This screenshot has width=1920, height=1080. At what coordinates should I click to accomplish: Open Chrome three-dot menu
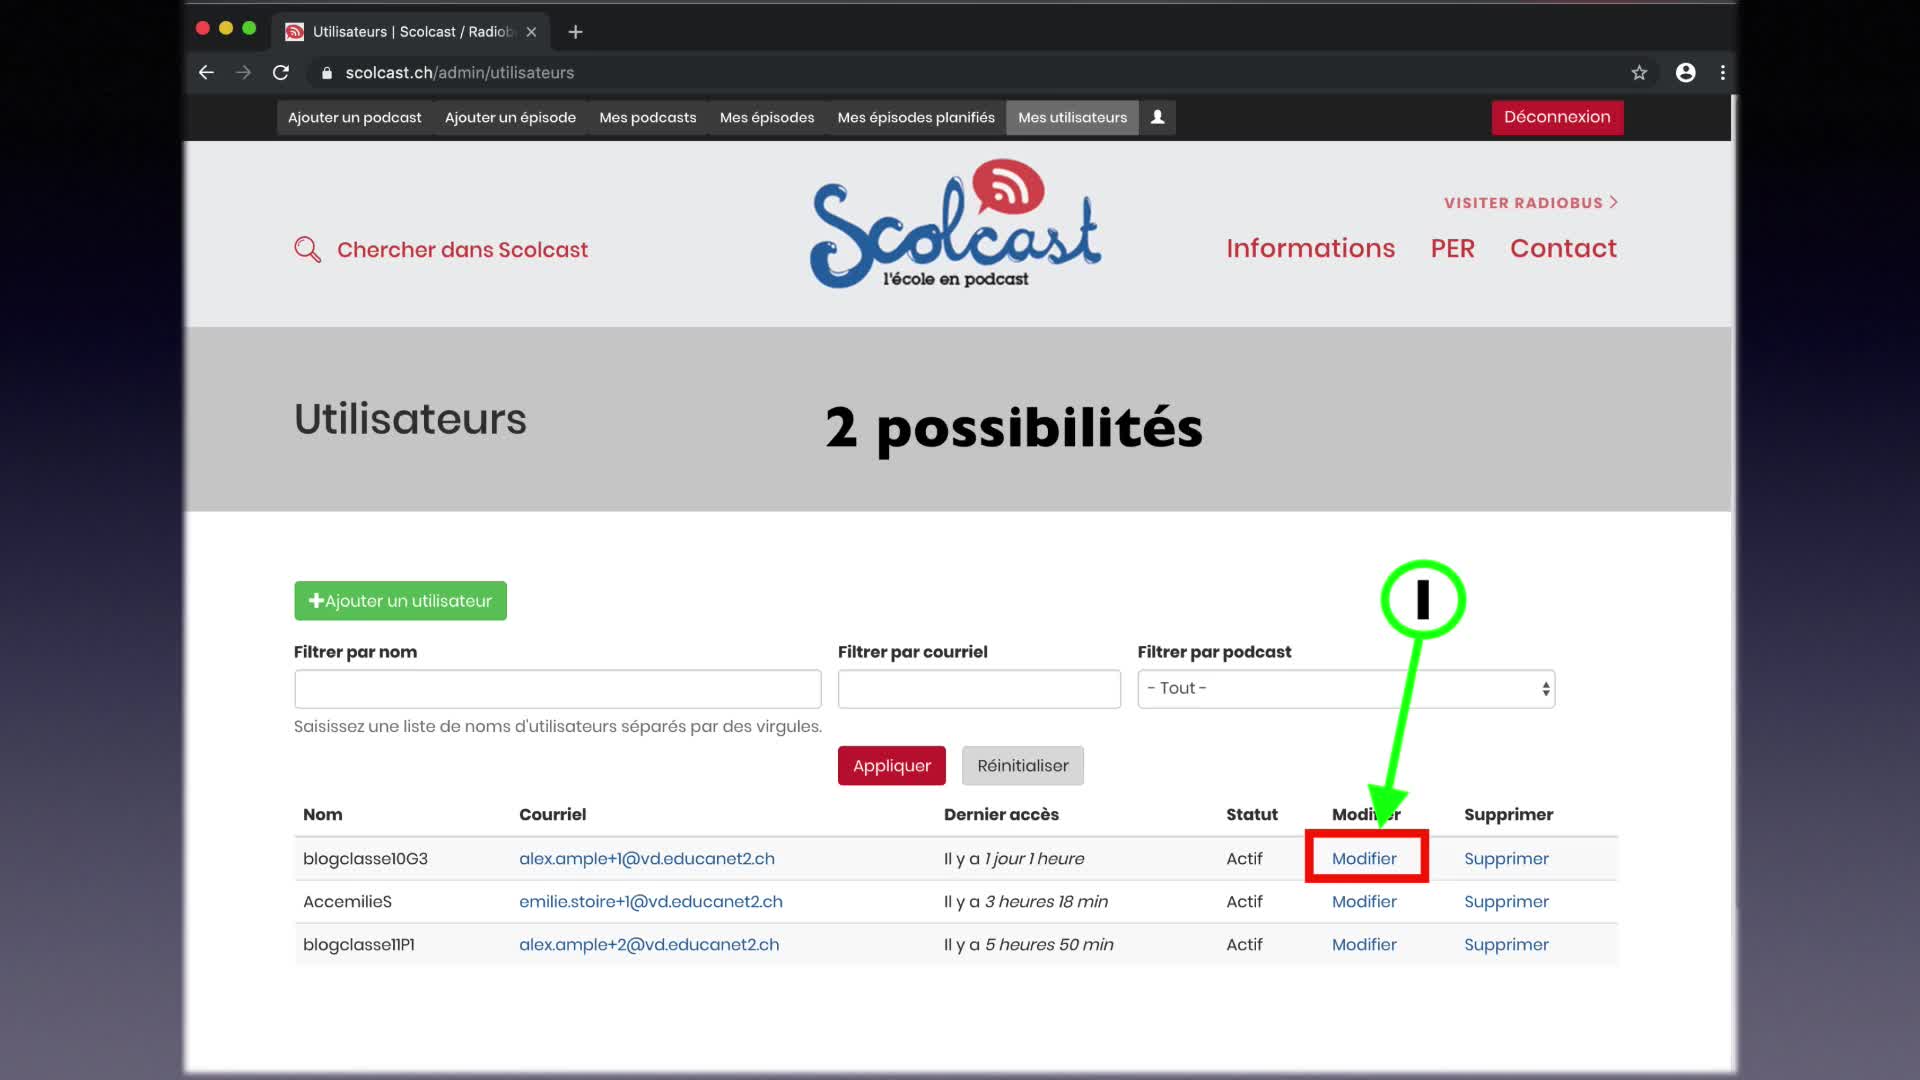tap(1722, 72)
